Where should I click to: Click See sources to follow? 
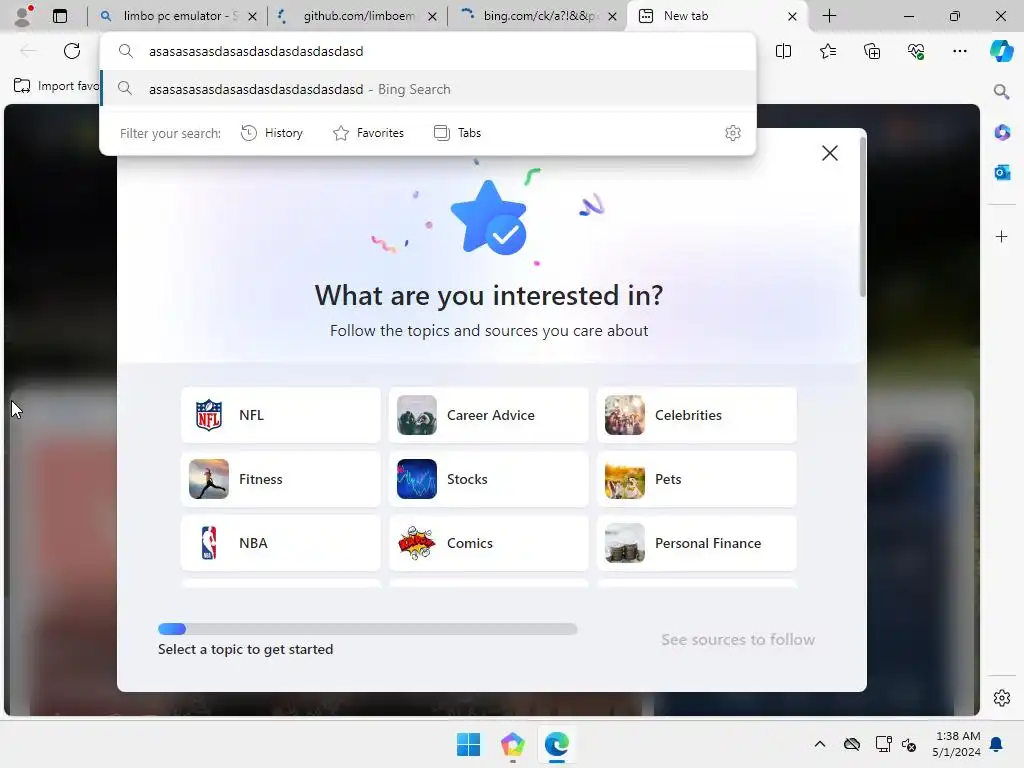coord(738,639)
